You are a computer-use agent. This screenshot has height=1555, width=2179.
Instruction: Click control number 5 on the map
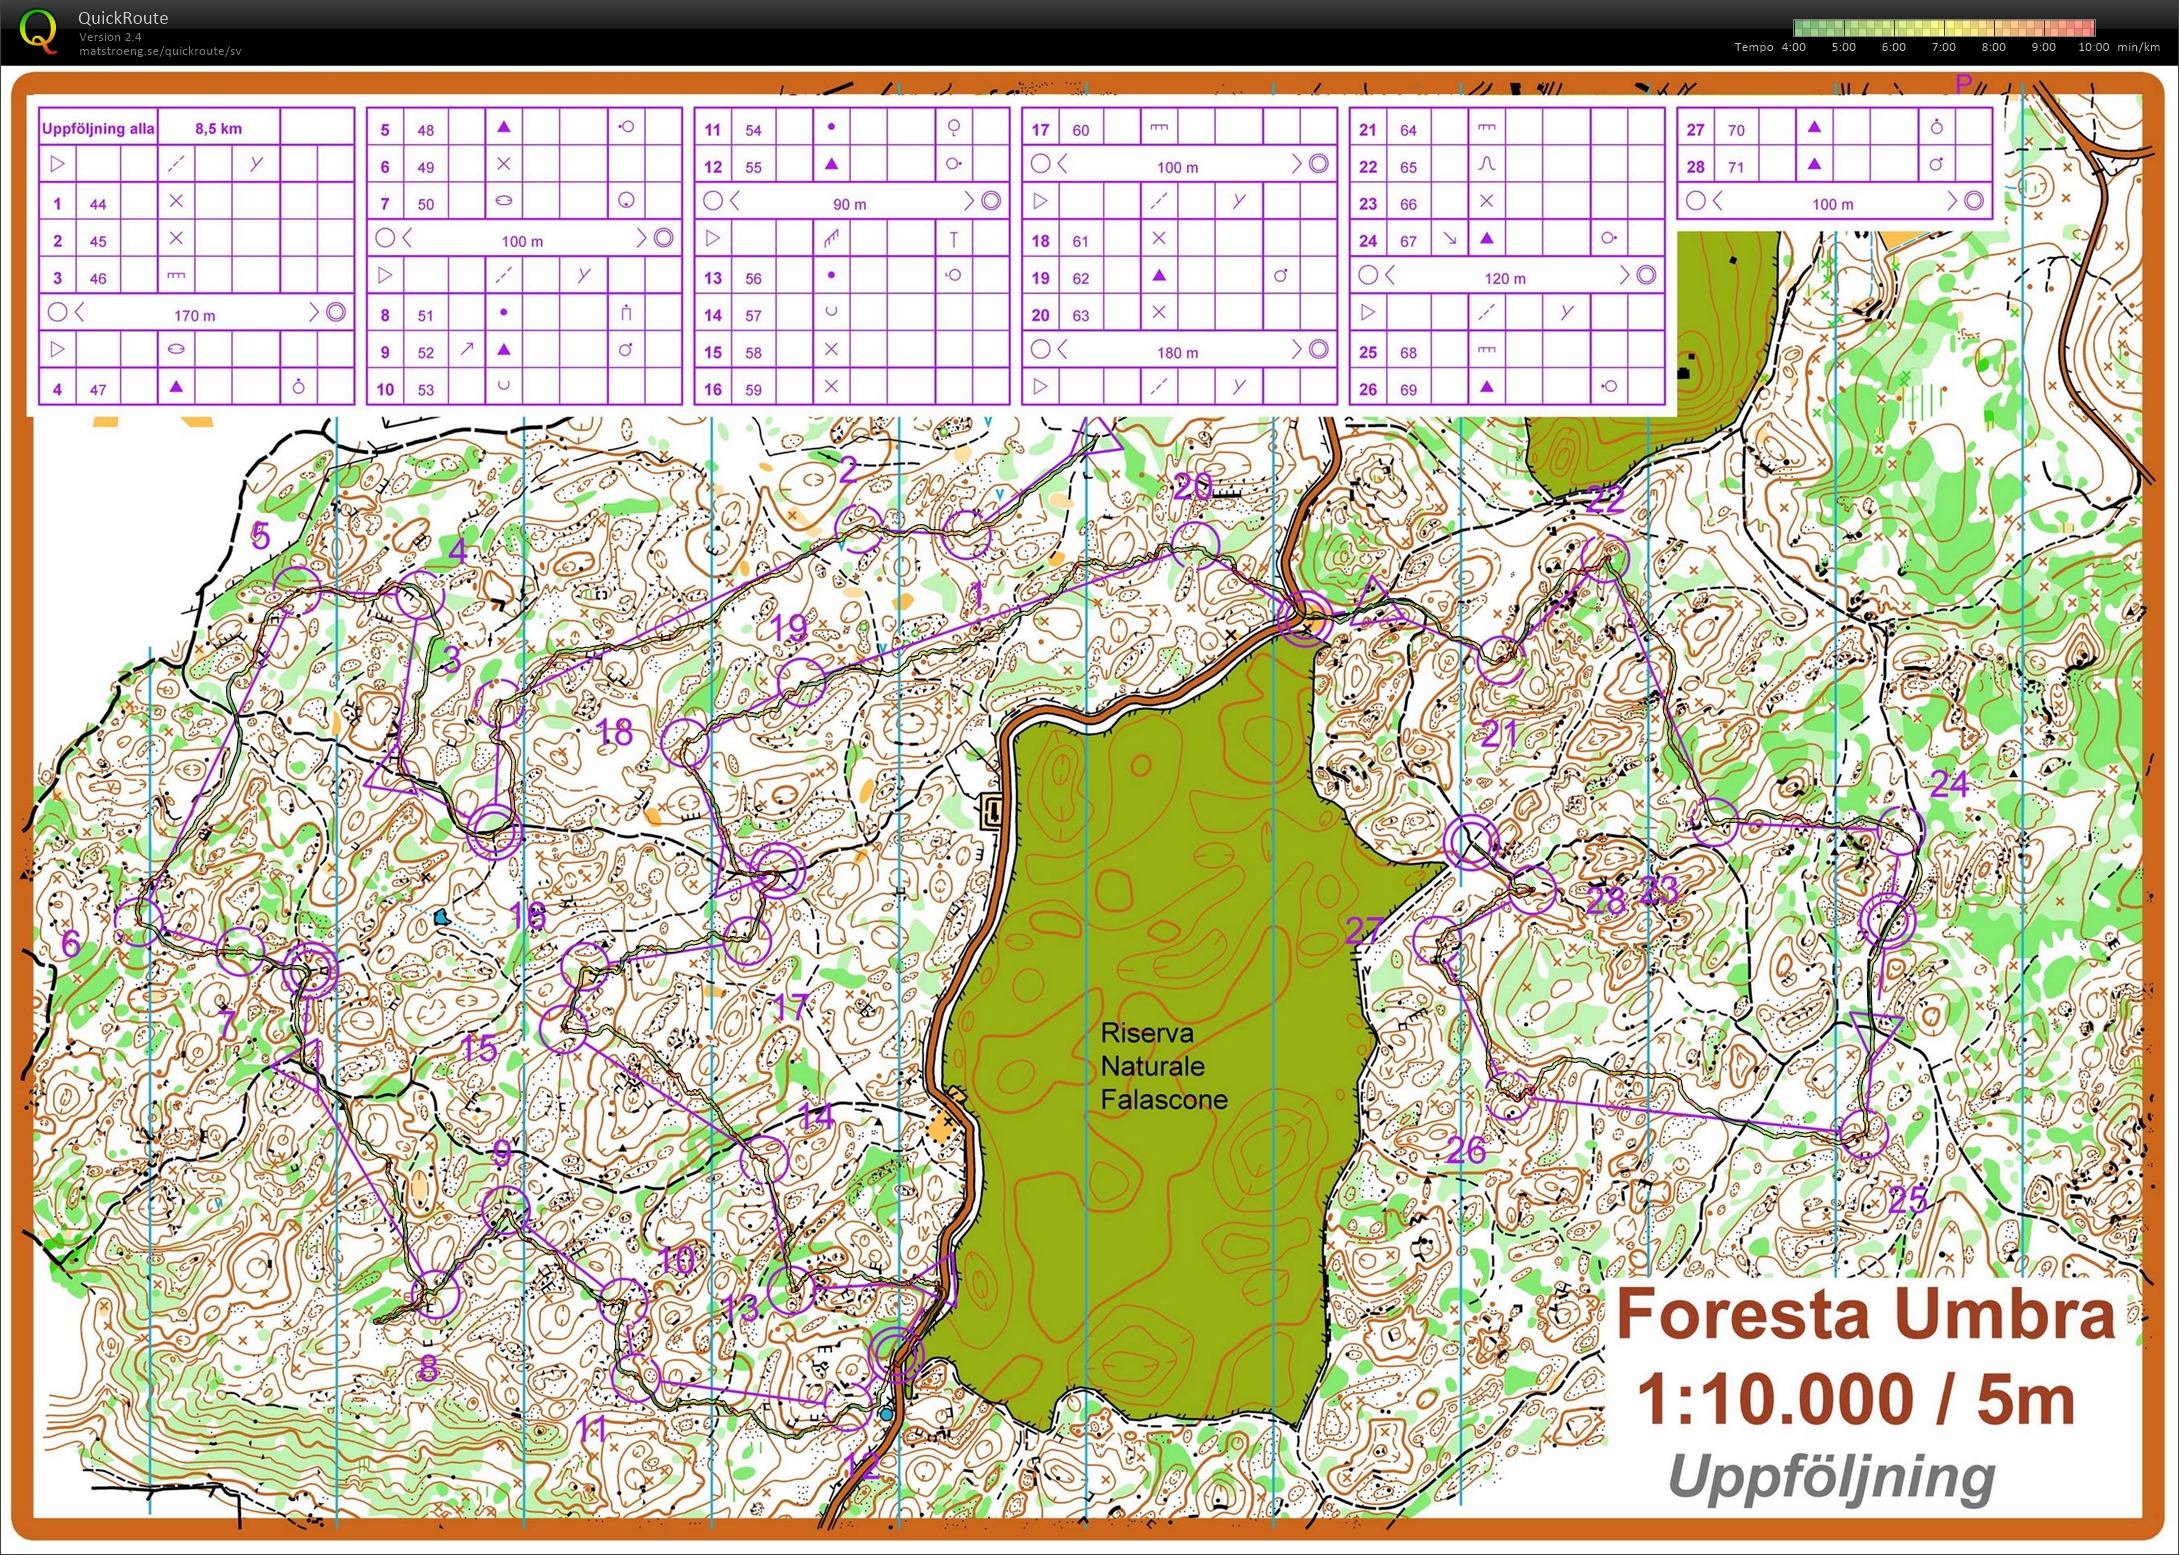[x=260, y=537]
